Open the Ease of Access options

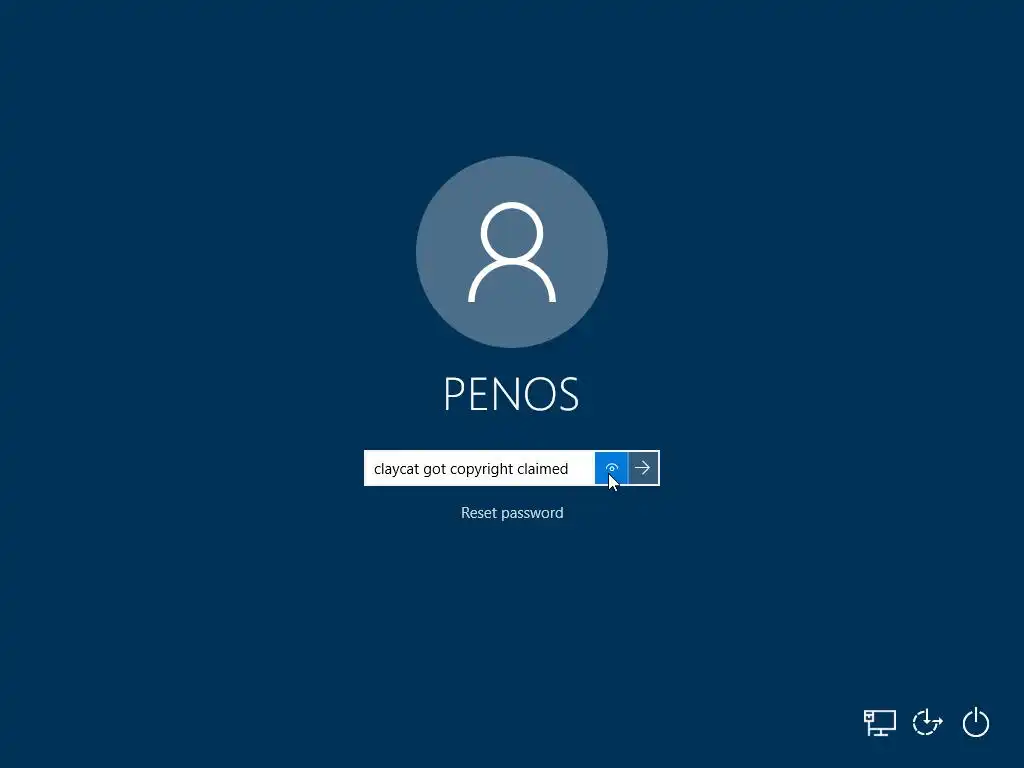click(x=927, y=722)
